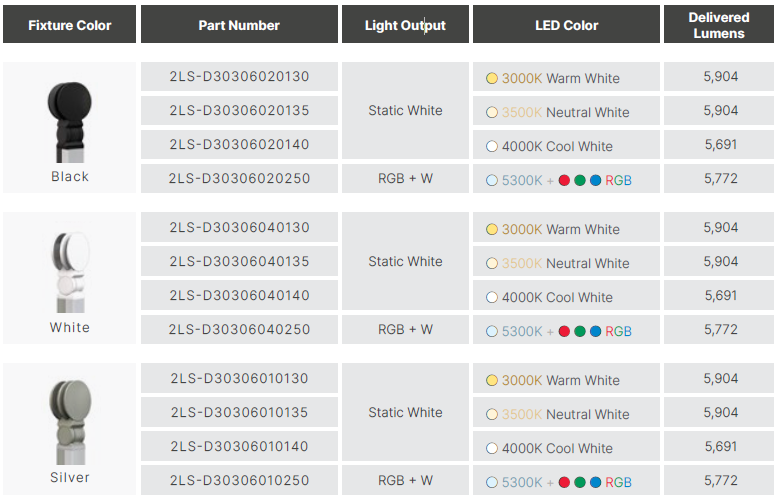This screenshot has width=775, height=499.
Task: Click Static White cell in White section
Action: [405, 261]
